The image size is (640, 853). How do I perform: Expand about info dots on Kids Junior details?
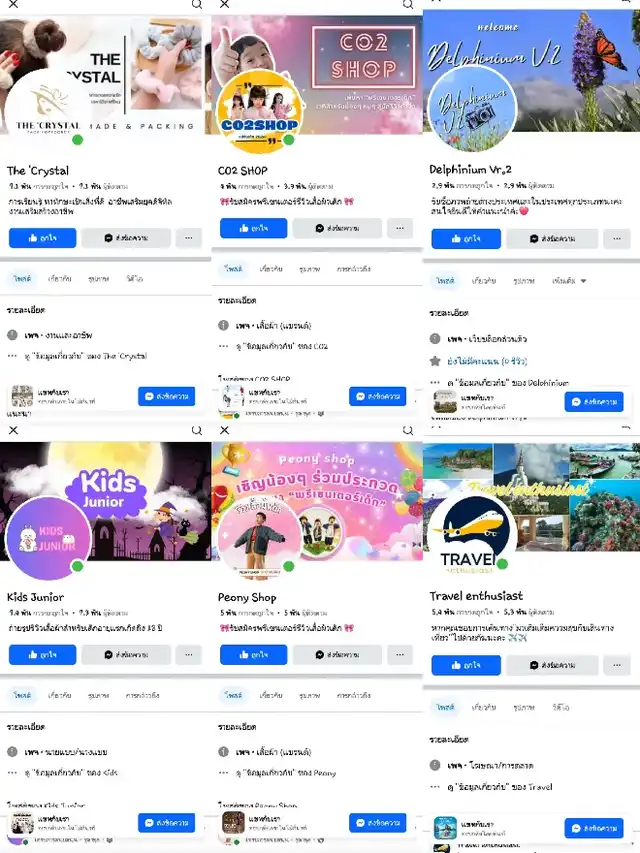[x=13, y=772]
